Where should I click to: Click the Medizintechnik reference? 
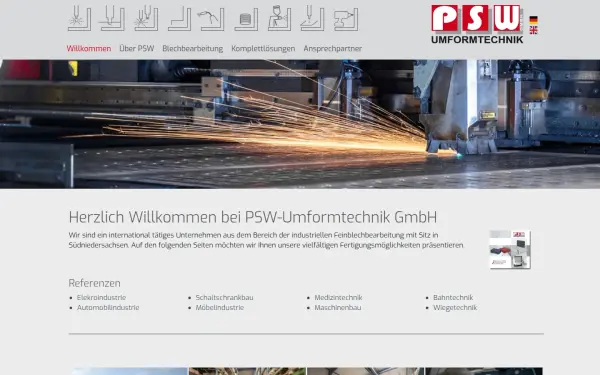pos(338,297)
